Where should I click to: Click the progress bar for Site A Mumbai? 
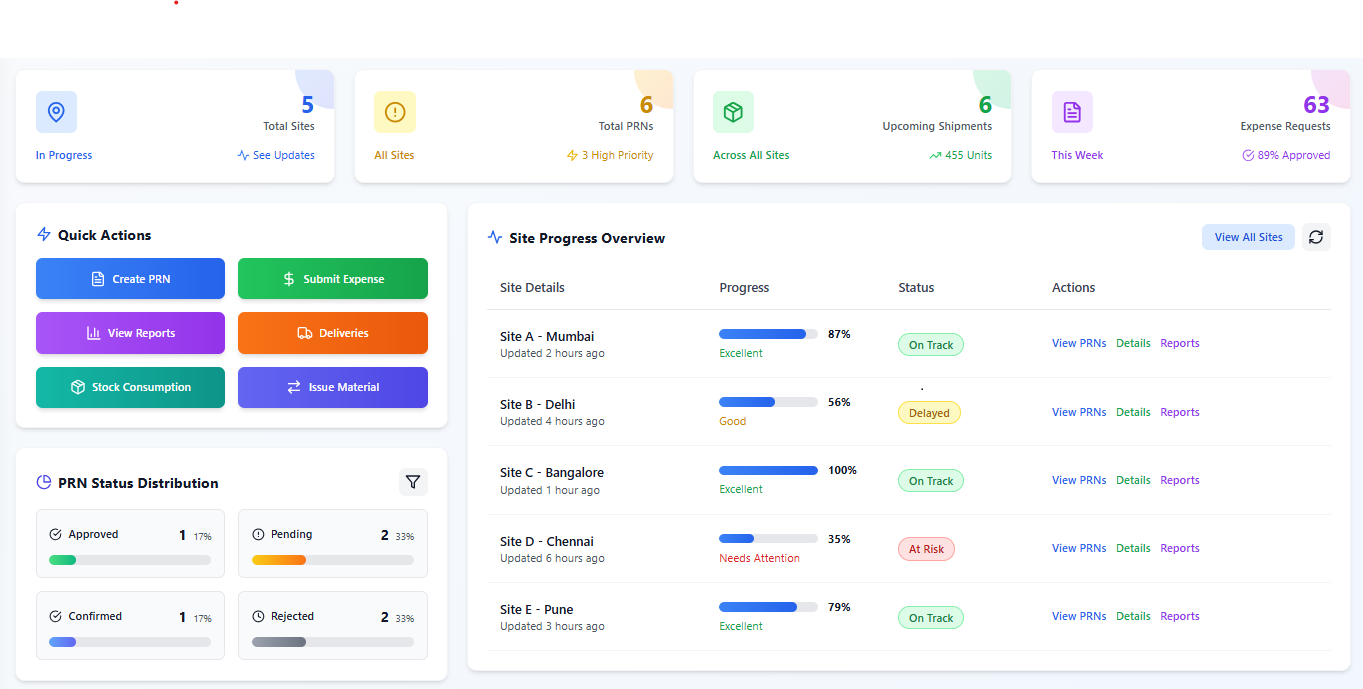pyautogui.click(x=768, y=333)
